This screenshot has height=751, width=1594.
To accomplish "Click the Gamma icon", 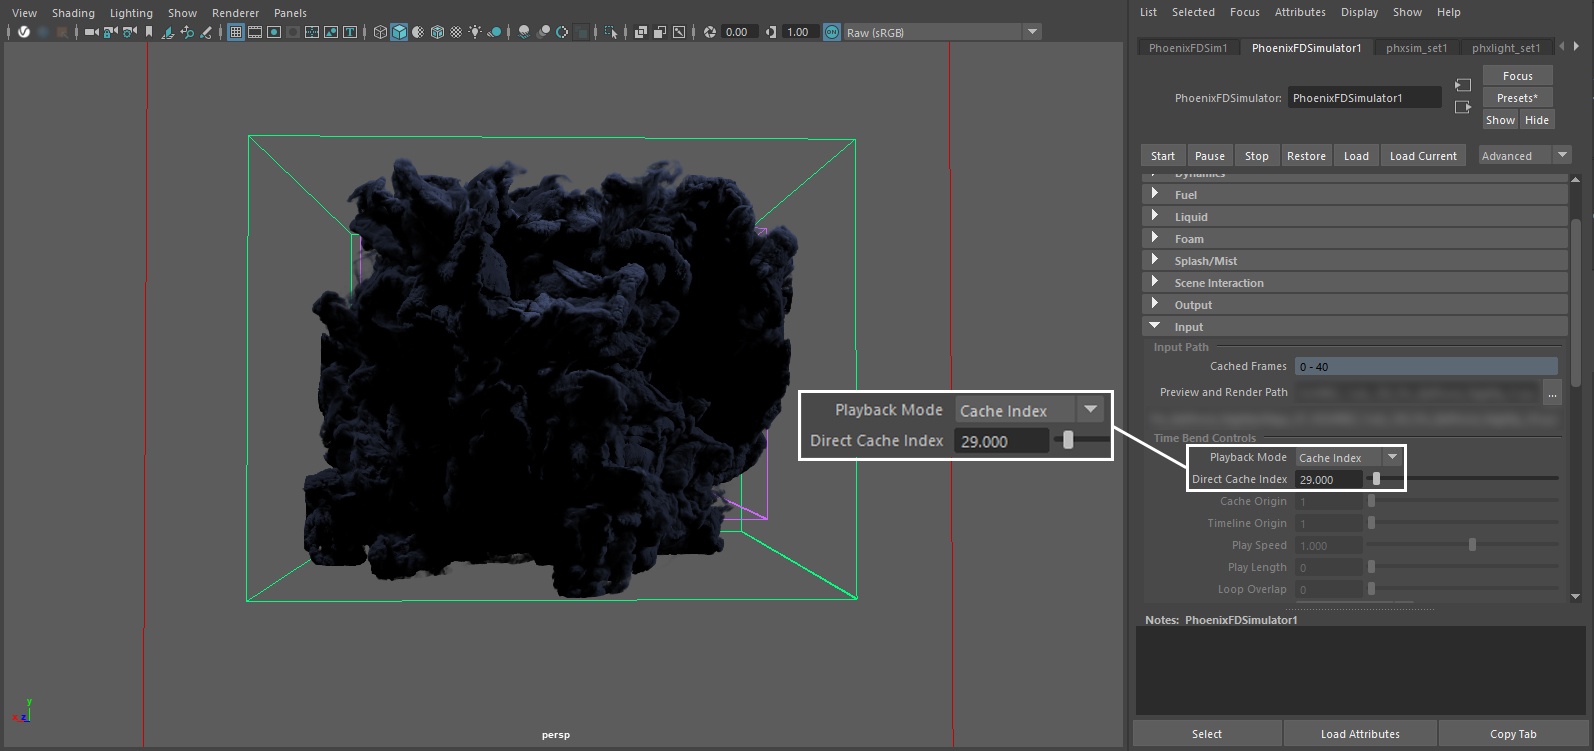I will 770,32.
